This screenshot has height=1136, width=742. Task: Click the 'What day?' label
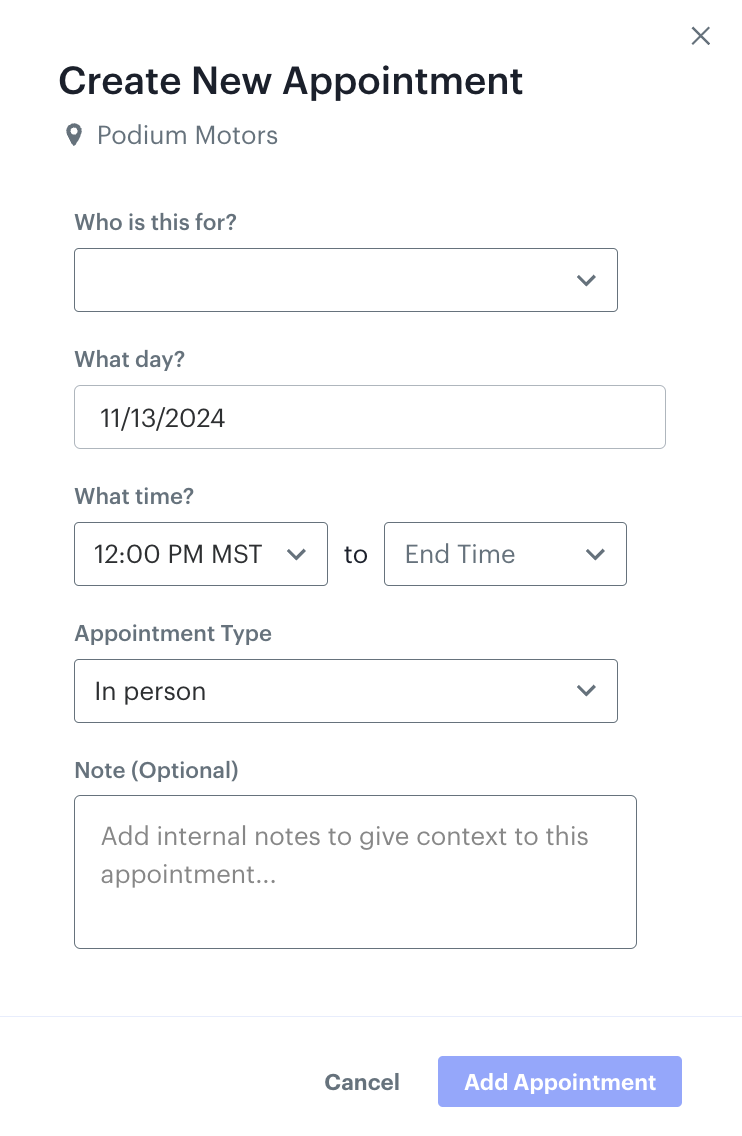pyautogui.click(x=129, y=359)
